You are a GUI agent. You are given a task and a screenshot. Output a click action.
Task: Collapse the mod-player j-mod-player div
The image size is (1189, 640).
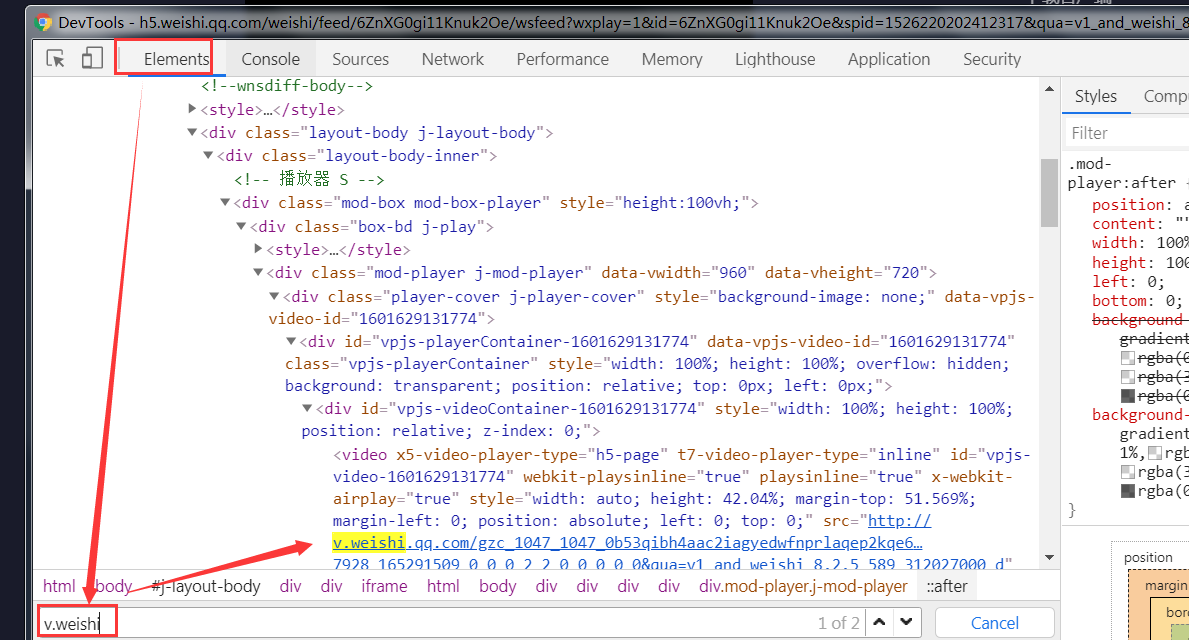[258, 272]
